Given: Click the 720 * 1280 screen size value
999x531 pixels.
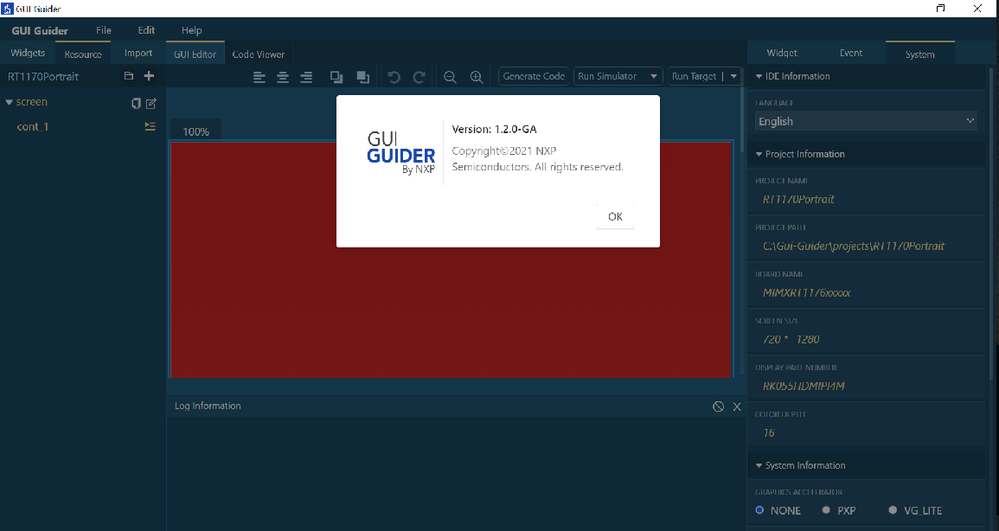Looking at the screenshot, I should (791, 340).
